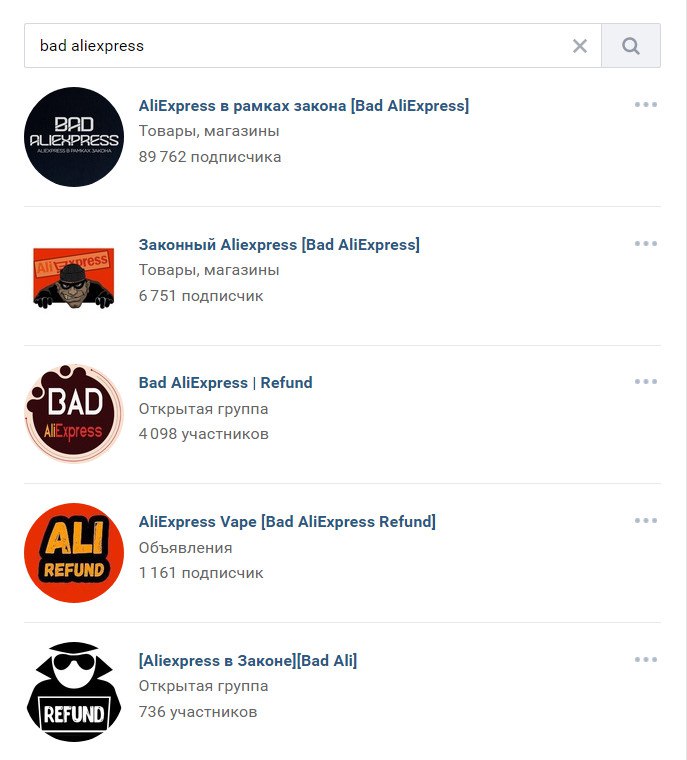Viewport: 687px width, 760px height.
Task: Open 'AliExpress Vape [Bad AliExpress Refund]' link
Action: click(287, 521)
